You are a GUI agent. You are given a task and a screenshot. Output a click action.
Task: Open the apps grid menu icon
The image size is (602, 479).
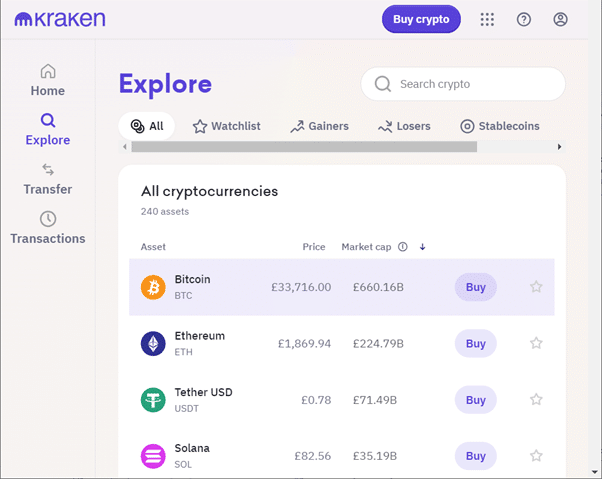point(487,19)
